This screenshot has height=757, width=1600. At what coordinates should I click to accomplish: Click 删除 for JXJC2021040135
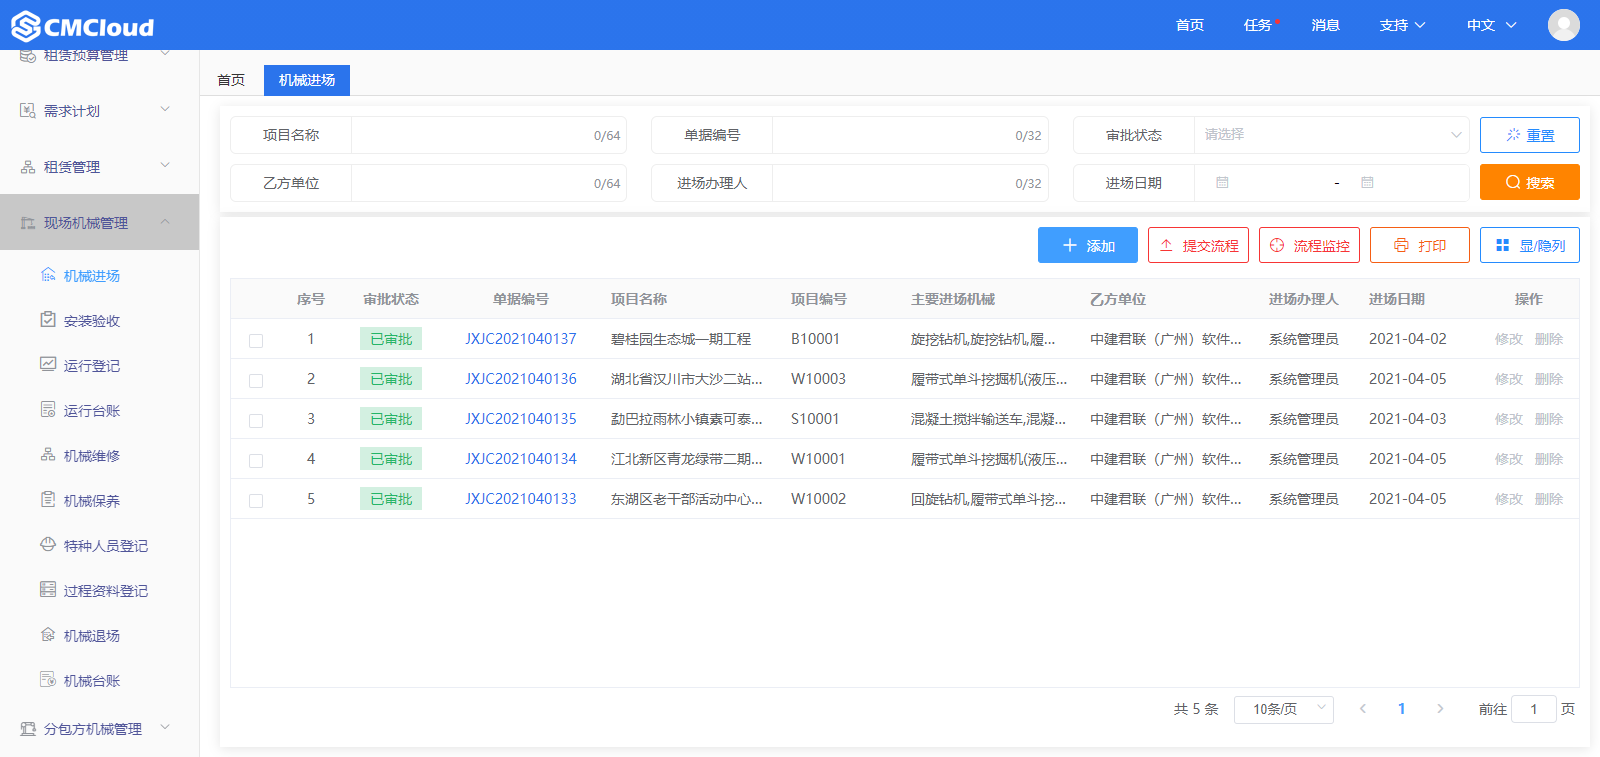pos(1549,419)
